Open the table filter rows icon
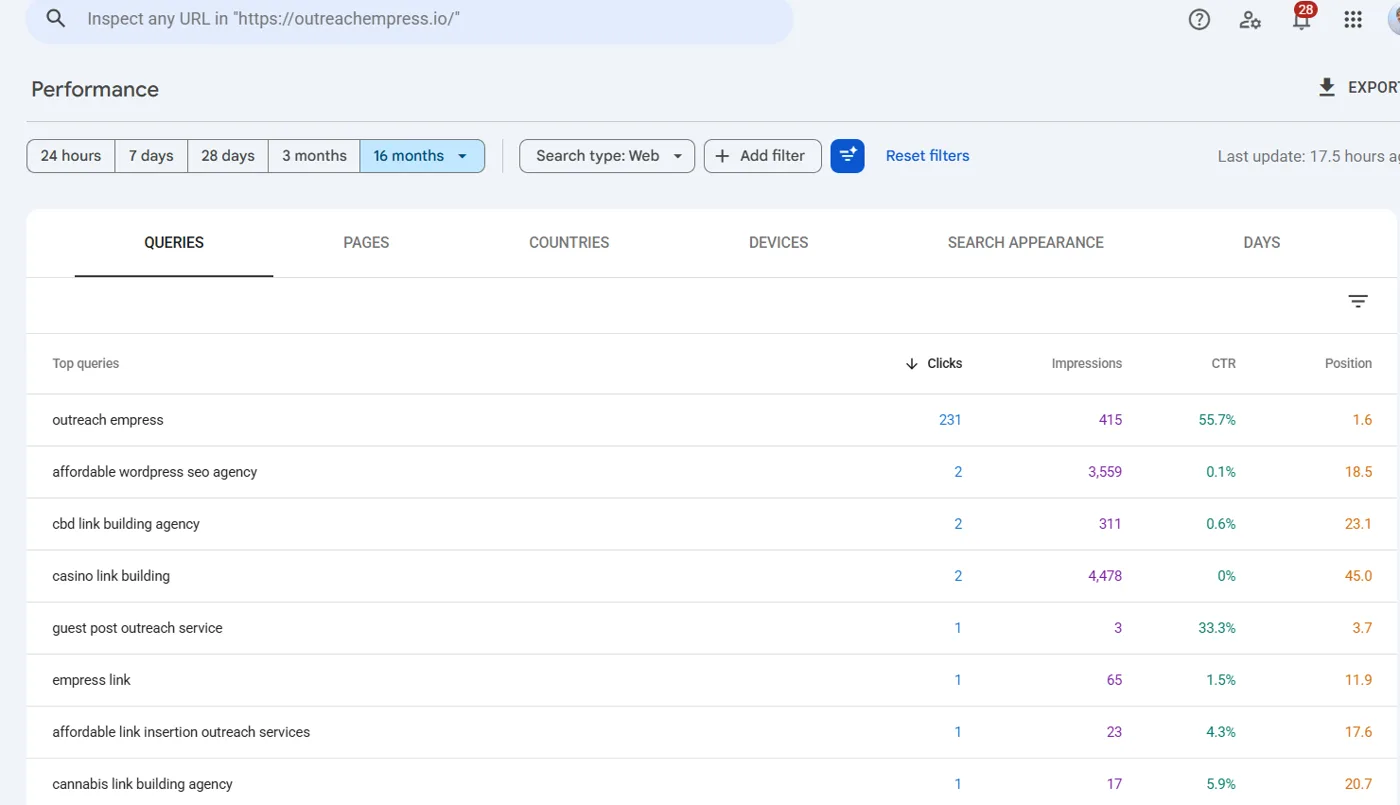 click(1358, 301)
